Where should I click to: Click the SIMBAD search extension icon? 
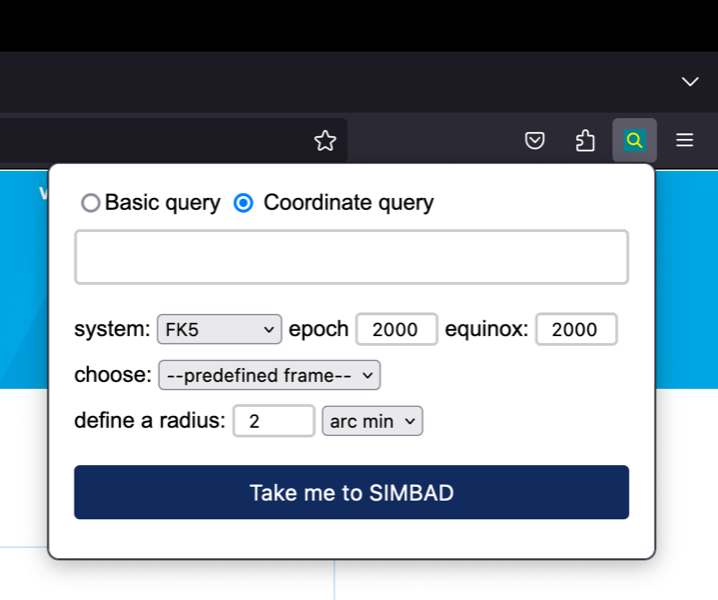pyautogui.click(x=634, y=140)
